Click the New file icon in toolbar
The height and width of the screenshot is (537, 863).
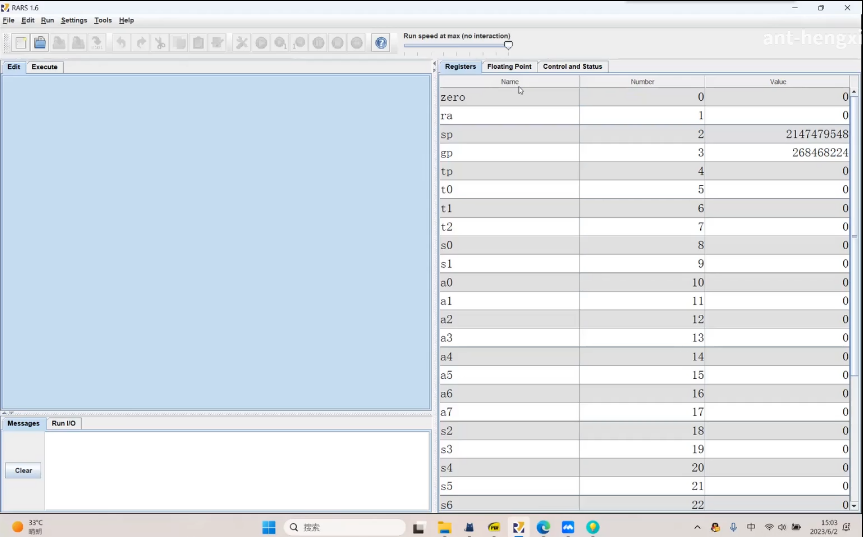(20, 43)
